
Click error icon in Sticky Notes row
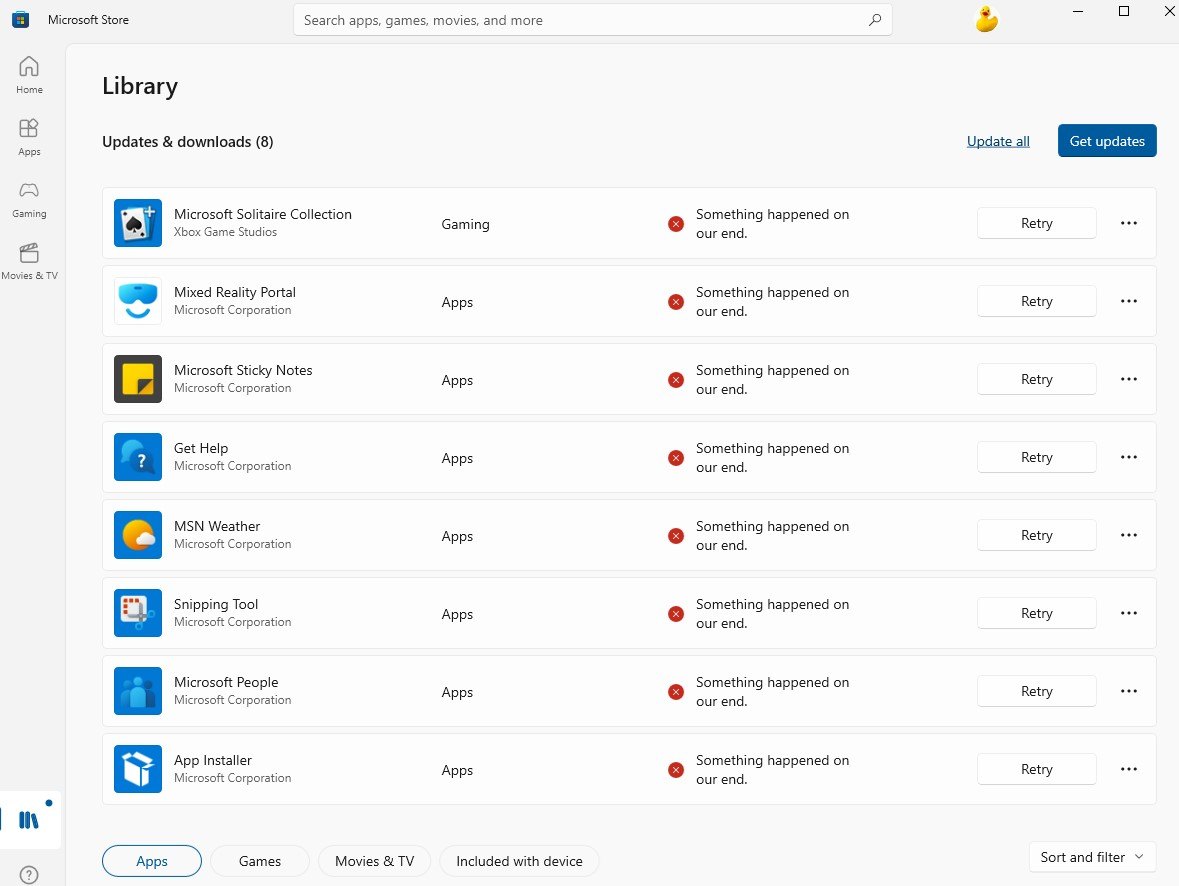[x=676, y=380]
